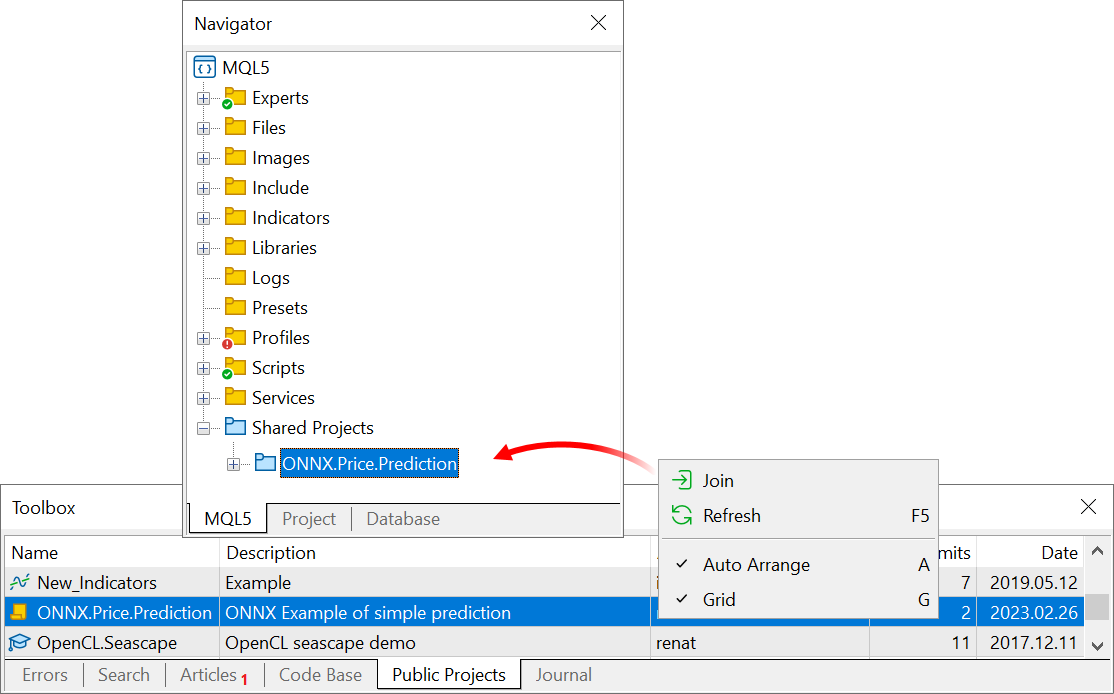Collapse the Shared Projects node
The height and width of the screenshot is (694, 1114).
coord(204,427)
